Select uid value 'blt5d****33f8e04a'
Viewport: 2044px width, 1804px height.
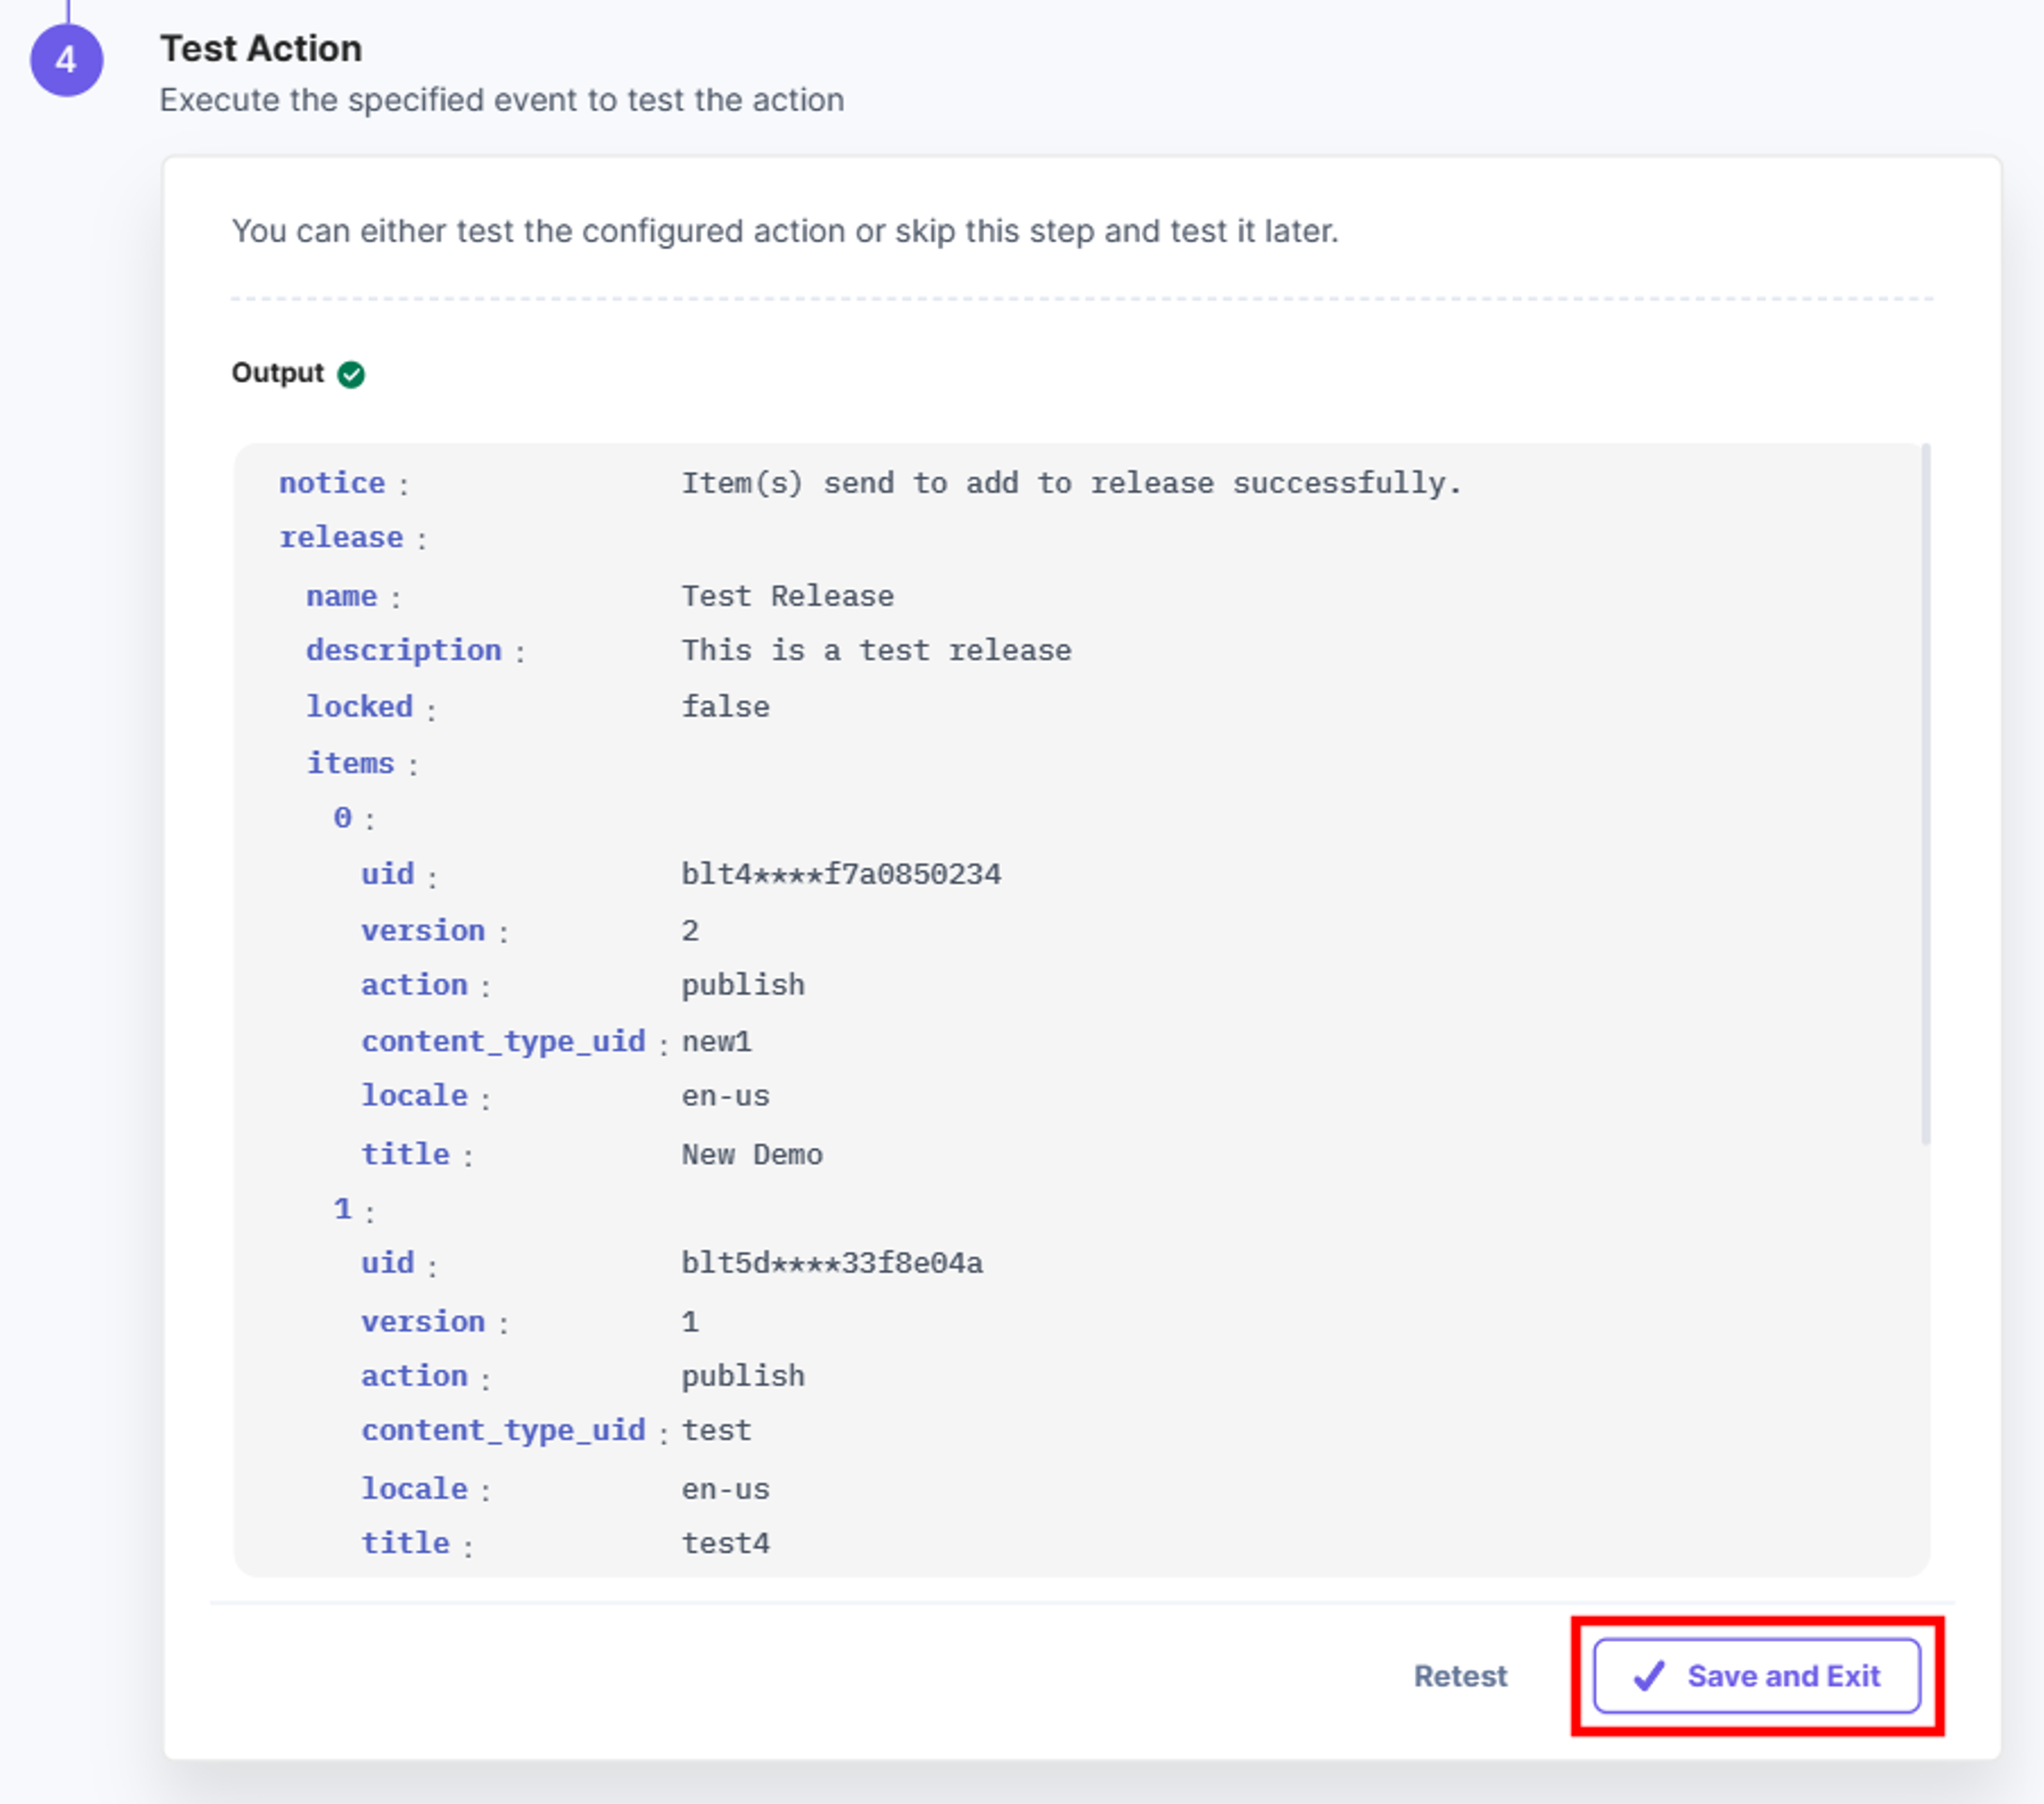coord(832,1263)
